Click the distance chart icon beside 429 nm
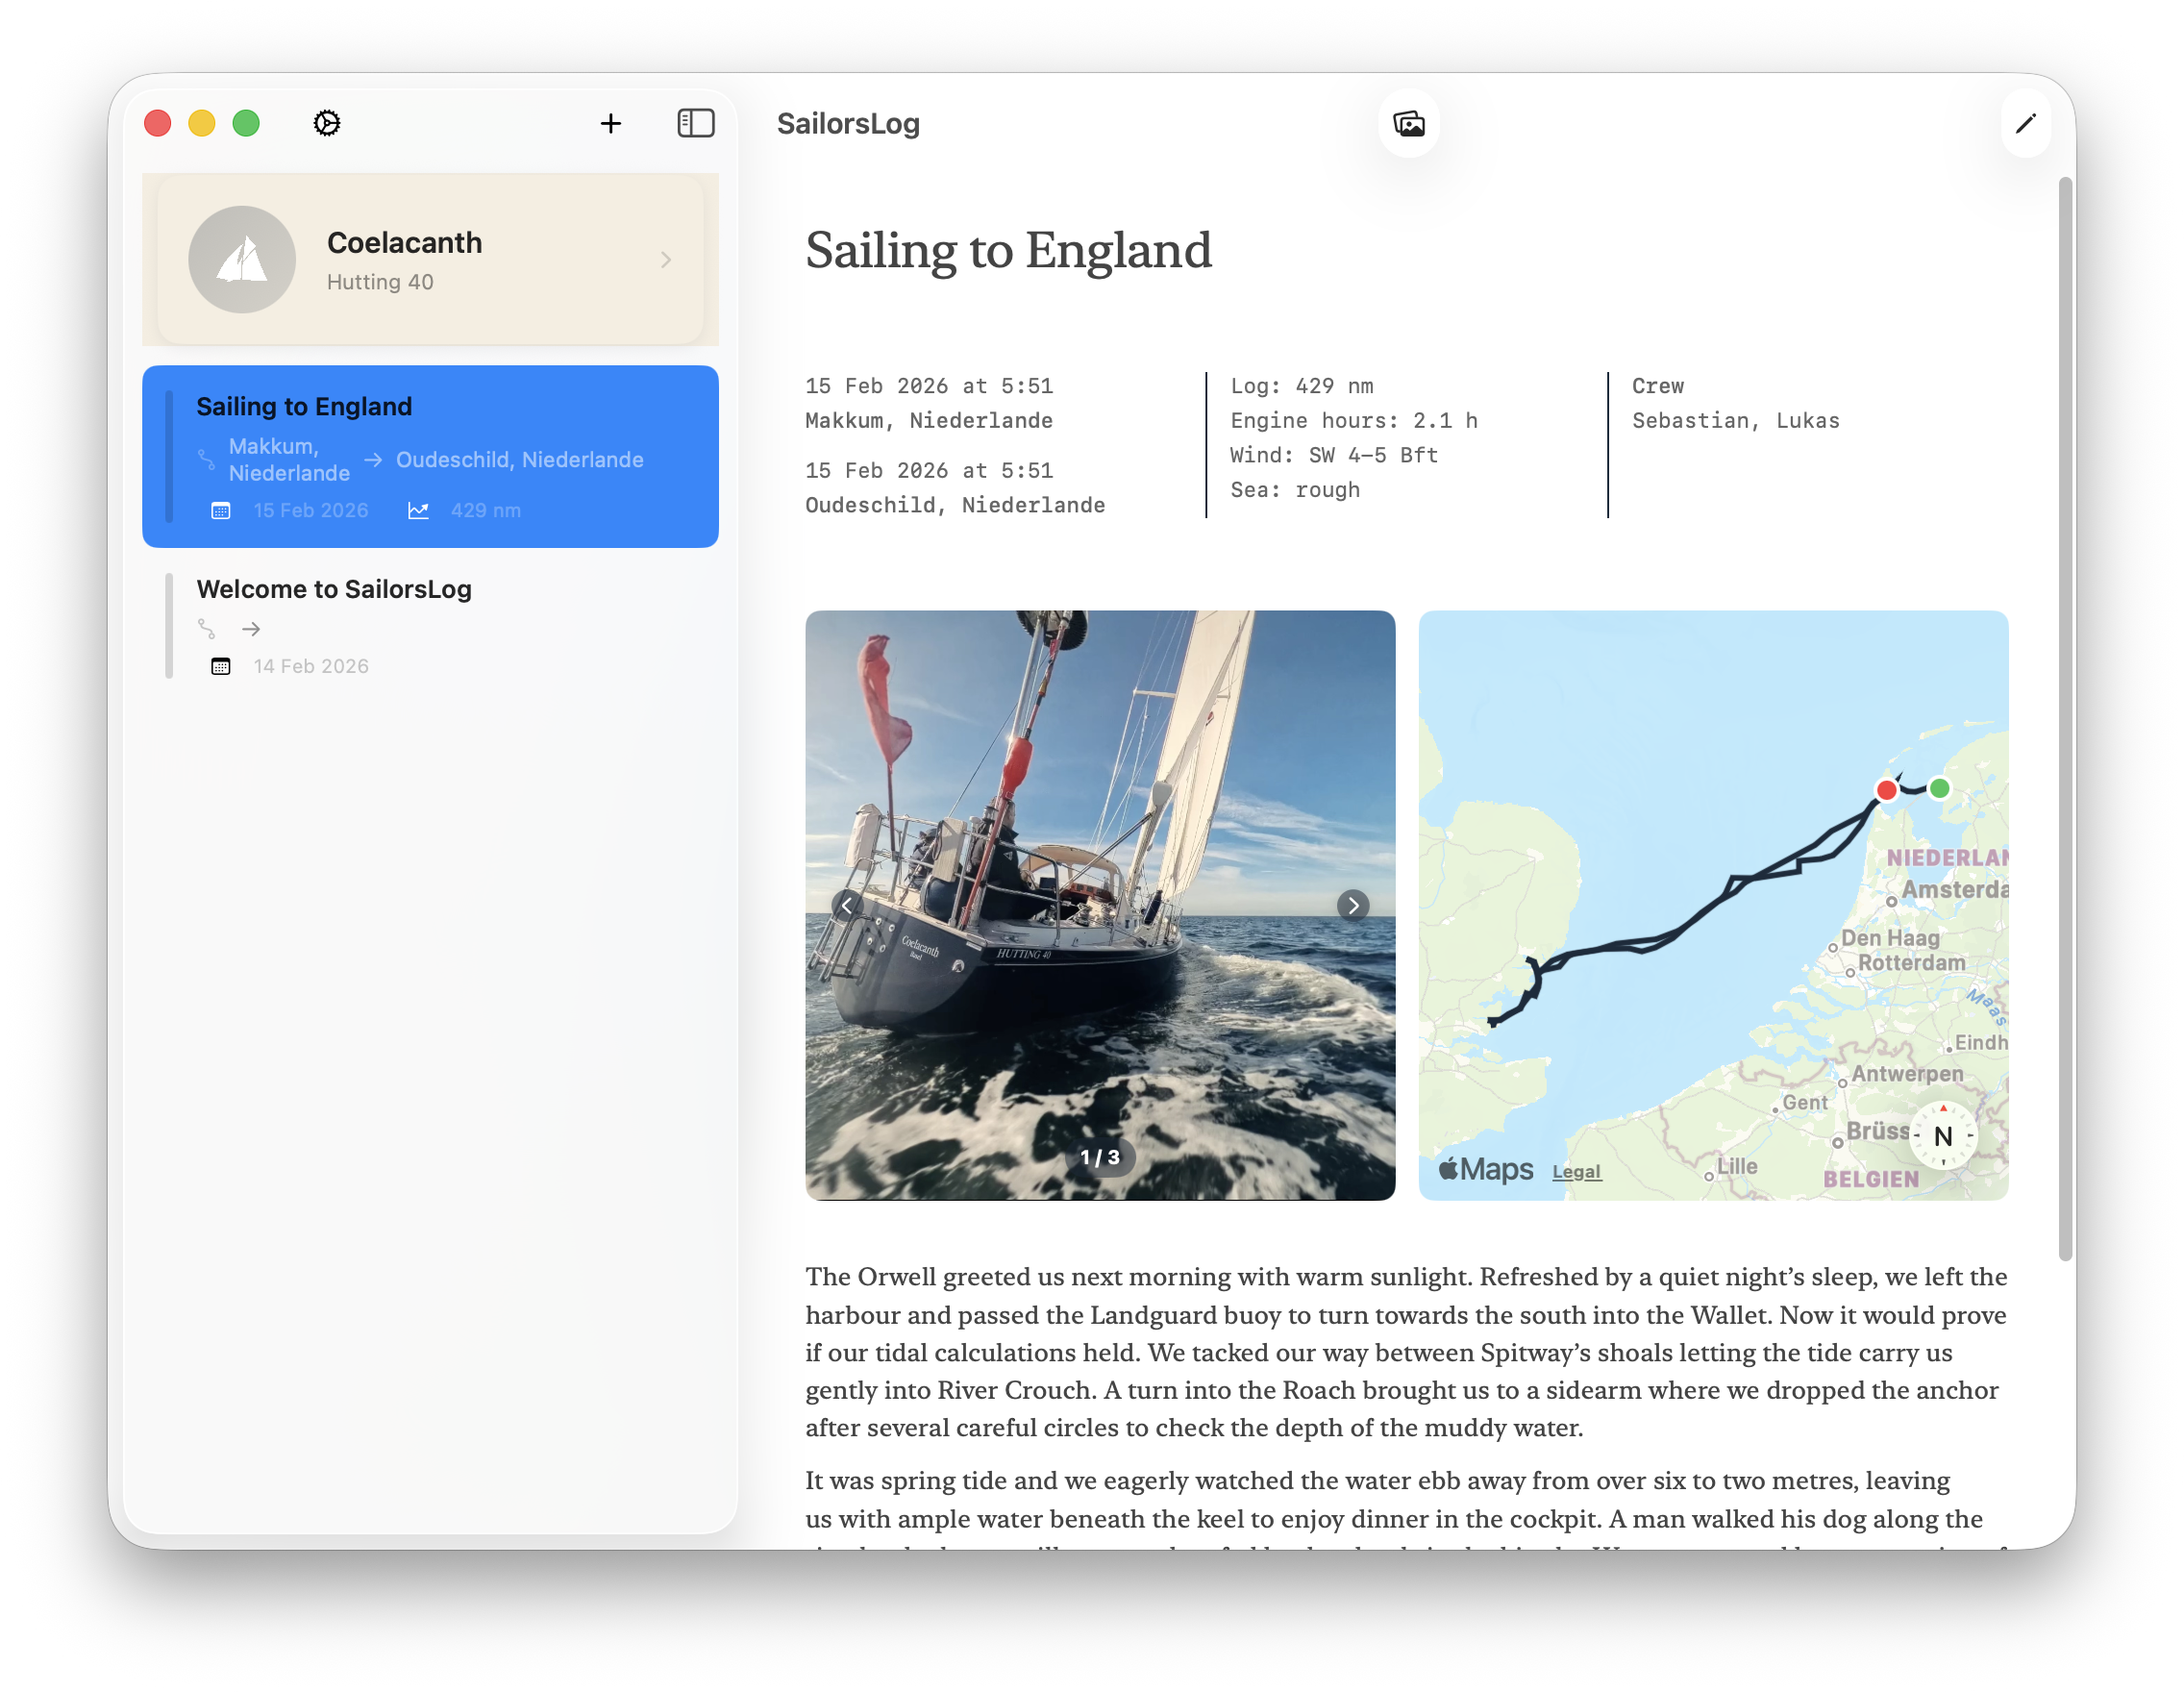The image size is (2184, 1692). [418, 510]
